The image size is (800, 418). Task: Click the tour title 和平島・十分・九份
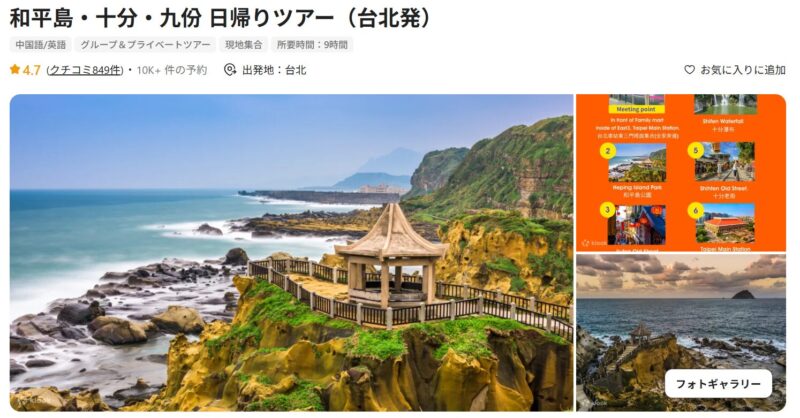(x=102, y=18)
